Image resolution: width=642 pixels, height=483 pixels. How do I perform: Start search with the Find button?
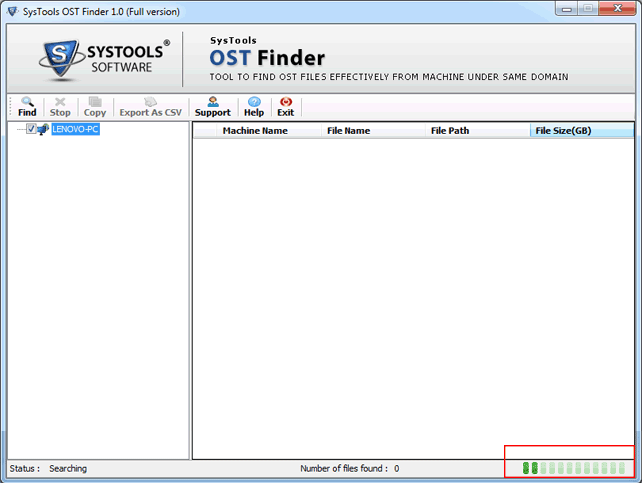click(27, 107)
